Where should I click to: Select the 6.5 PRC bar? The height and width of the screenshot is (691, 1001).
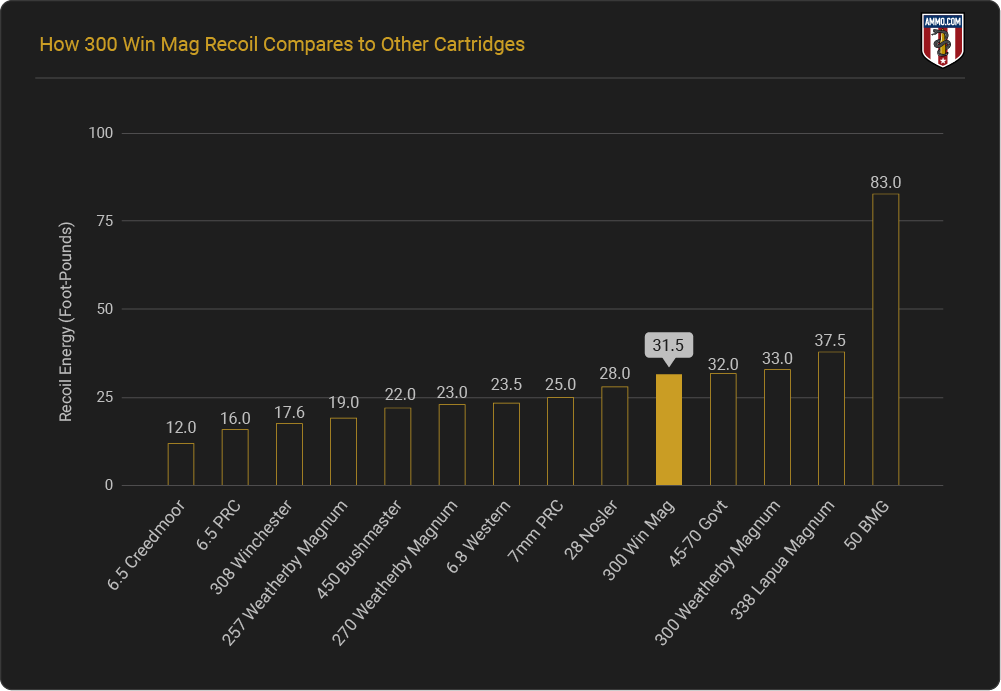tap(235, 458)
